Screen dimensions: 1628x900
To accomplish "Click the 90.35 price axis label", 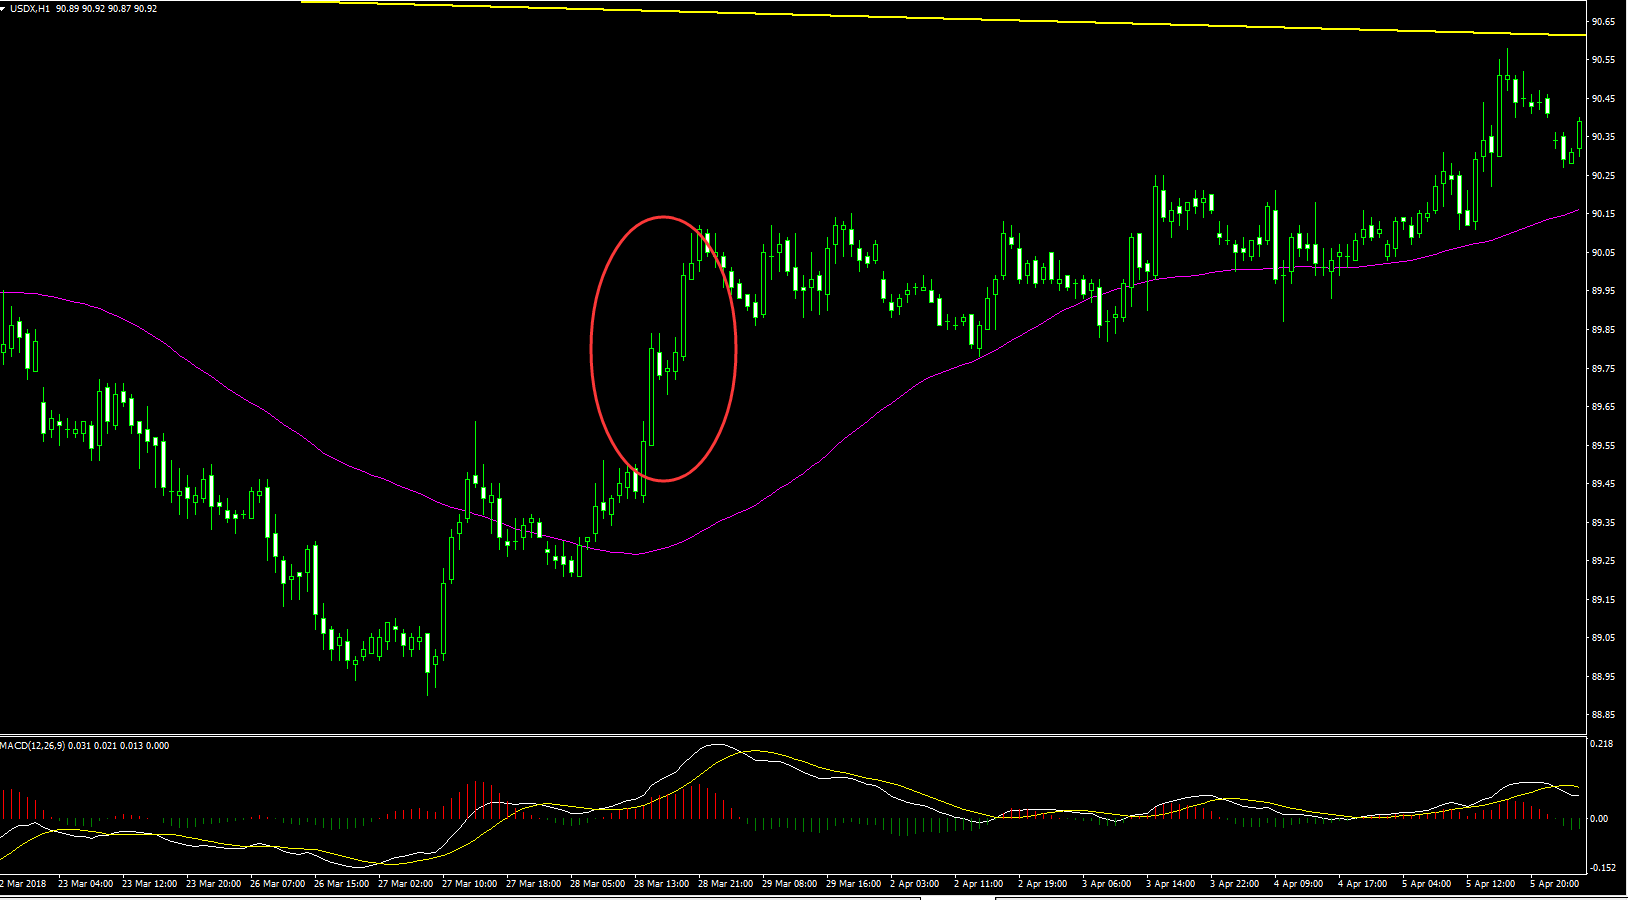I will (x=1604, y=137).
